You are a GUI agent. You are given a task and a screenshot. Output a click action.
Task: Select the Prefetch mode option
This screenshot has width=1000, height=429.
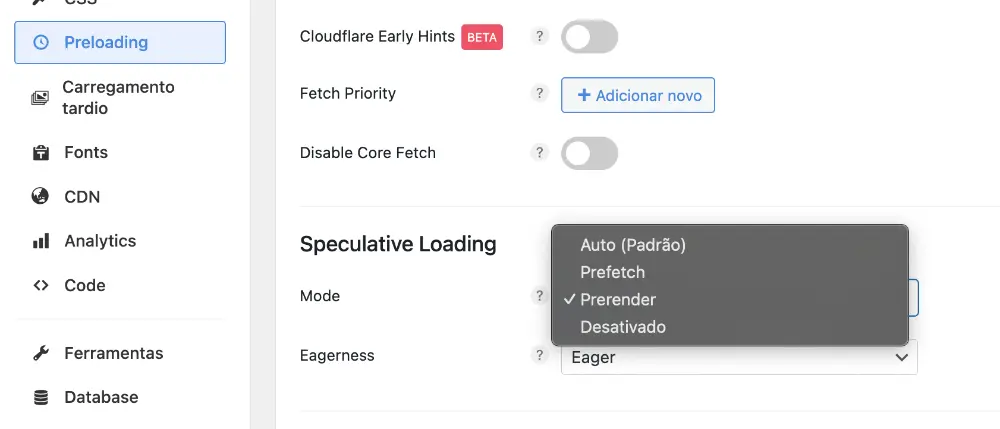612,272
